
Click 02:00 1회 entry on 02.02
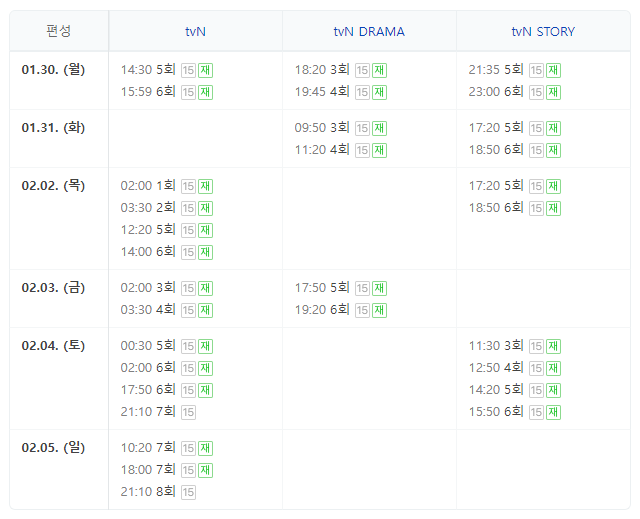click(148, 186)
